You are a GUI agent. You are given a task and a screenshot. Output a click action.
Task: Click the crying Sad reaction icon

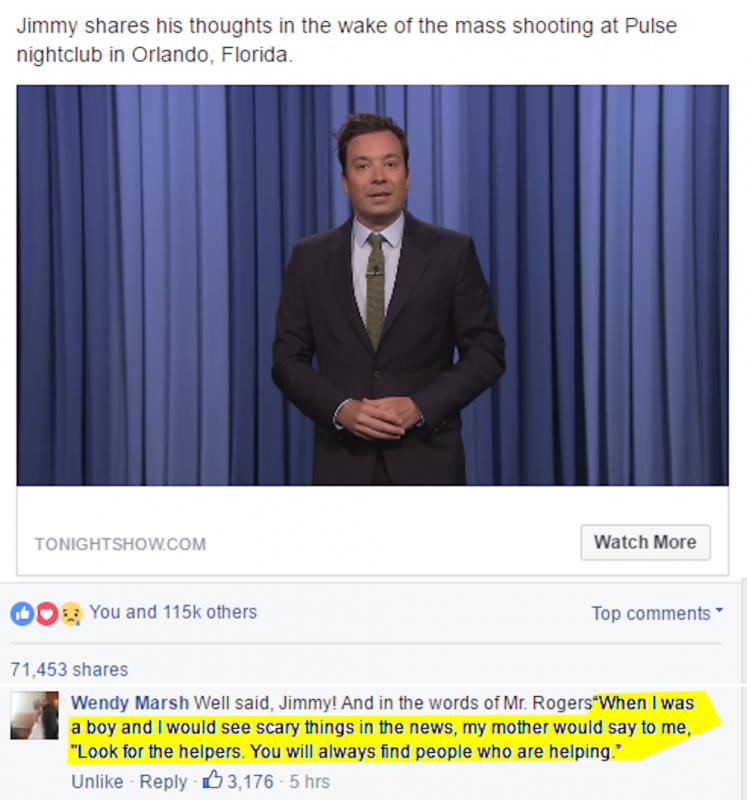70,613
